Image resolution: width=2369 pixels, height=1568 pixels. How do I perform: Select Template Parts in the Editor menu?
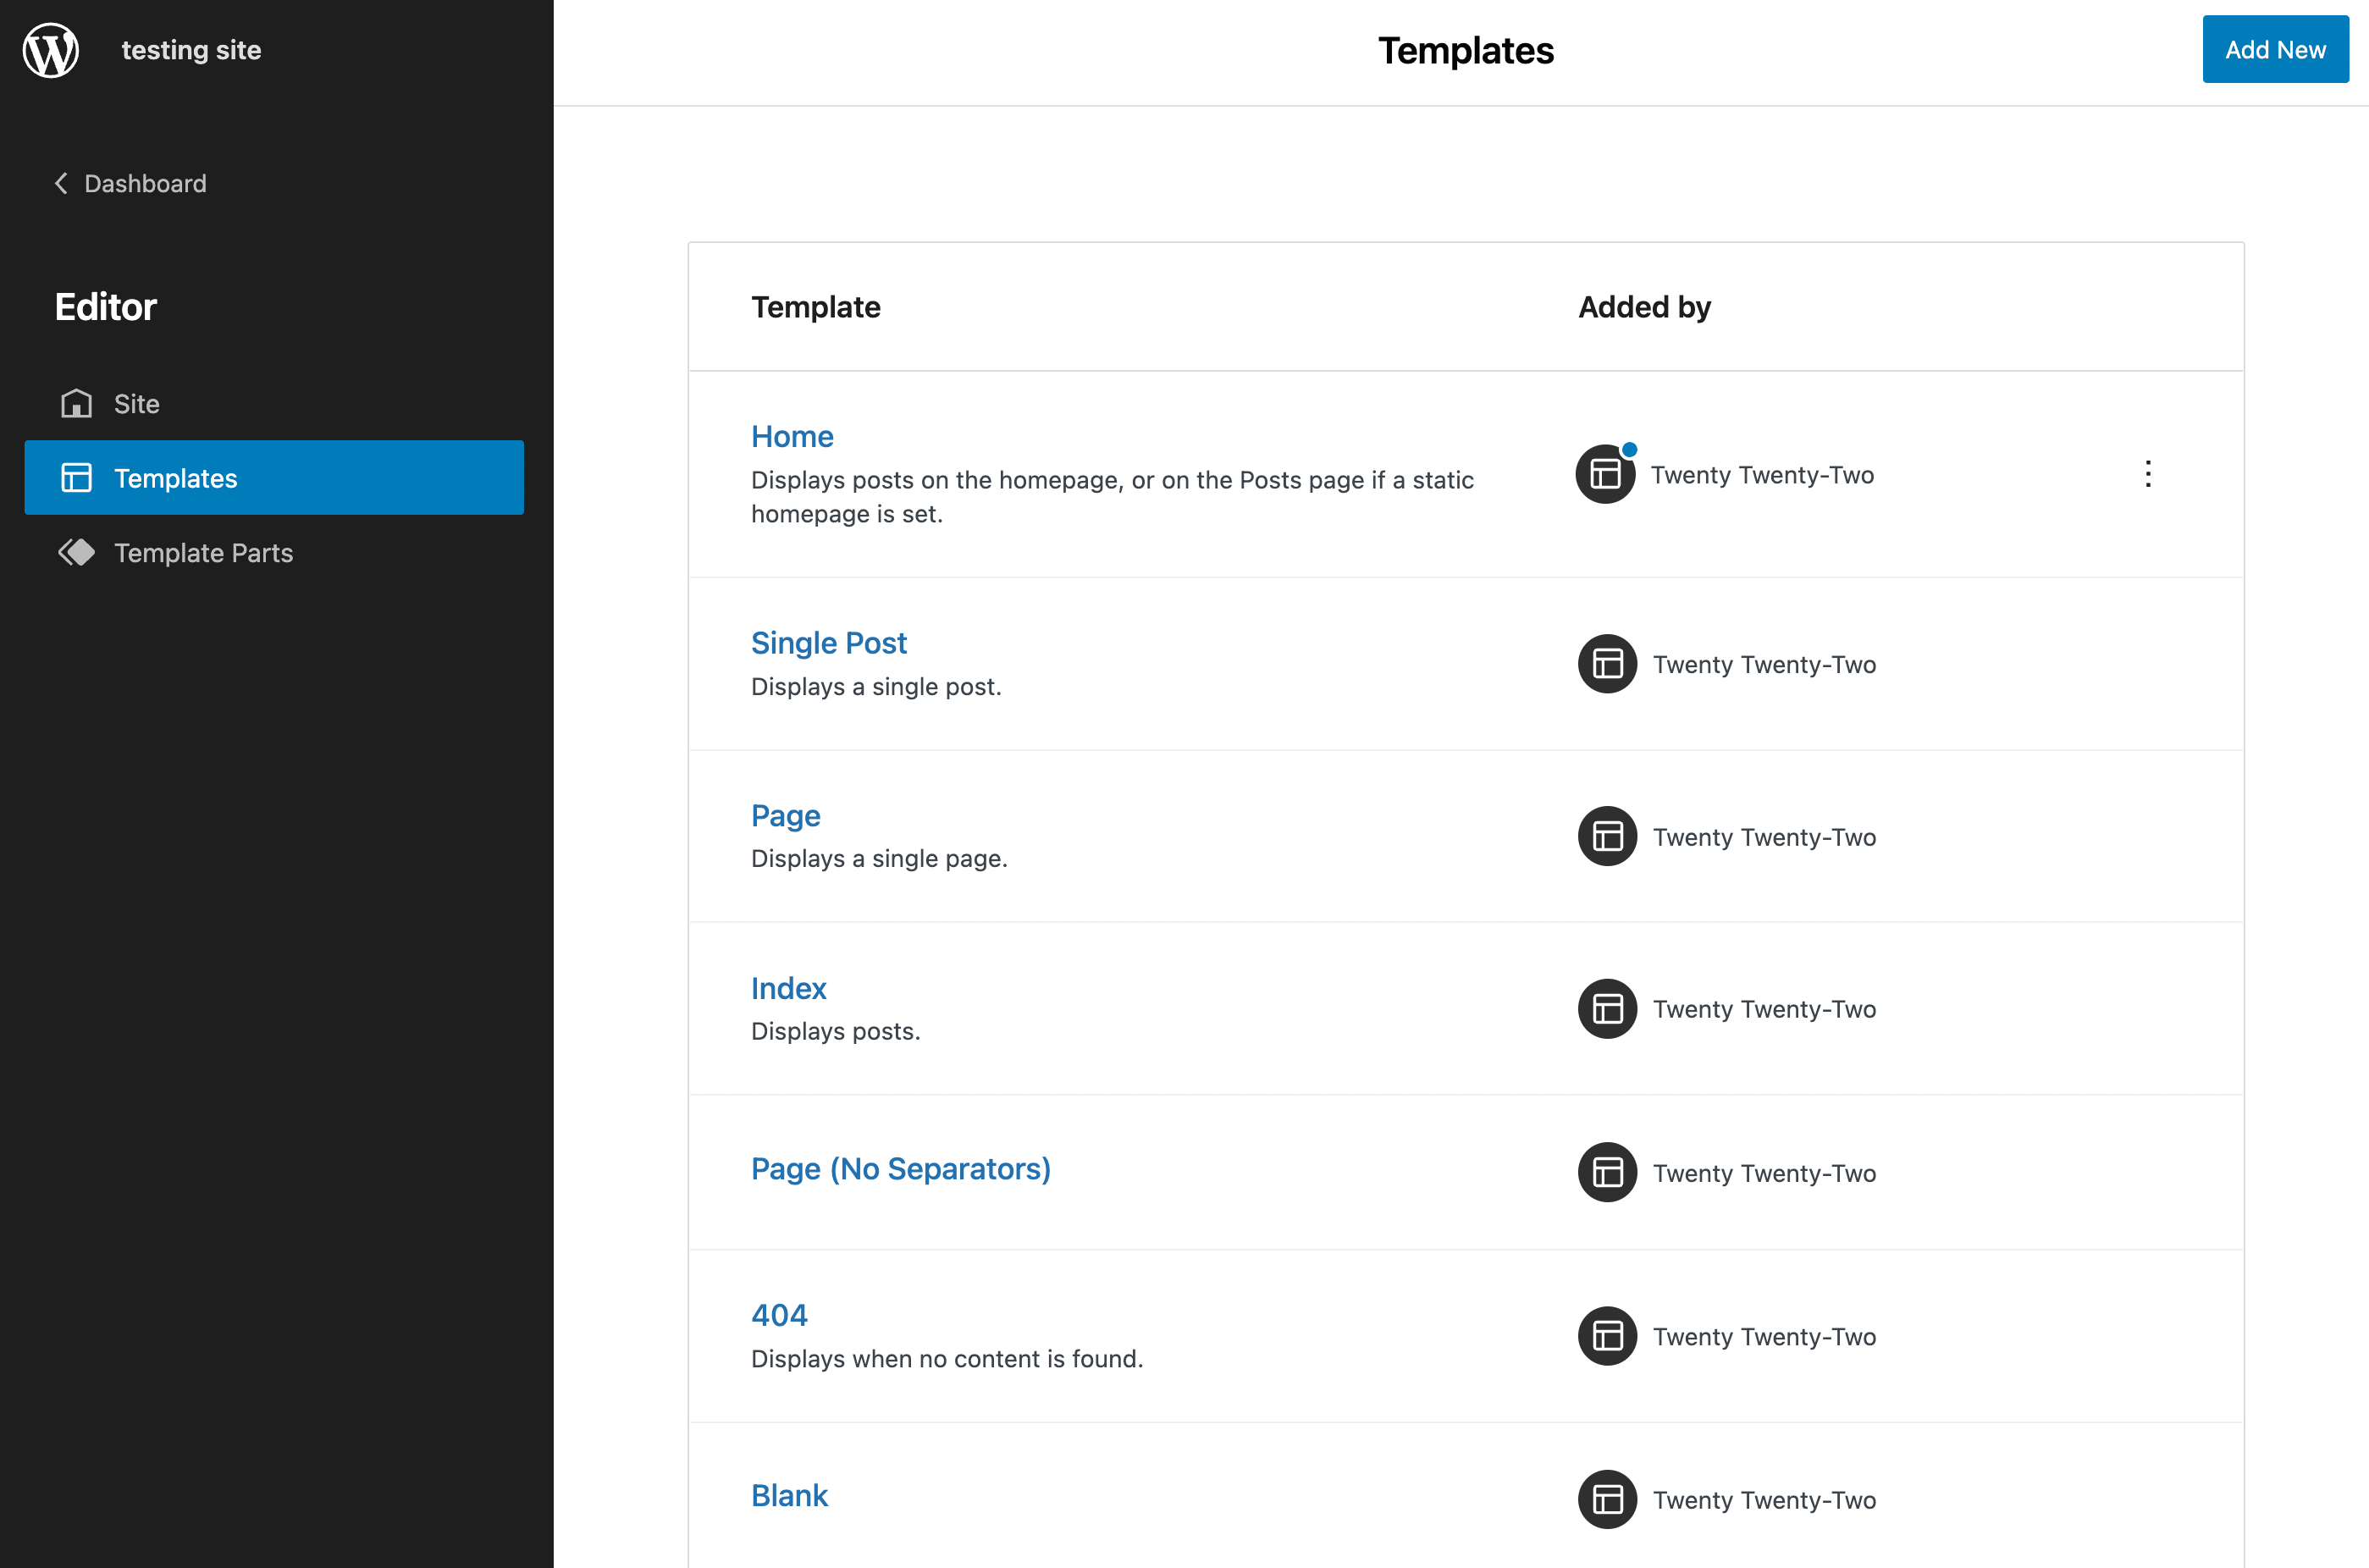(x=203, y=553)
